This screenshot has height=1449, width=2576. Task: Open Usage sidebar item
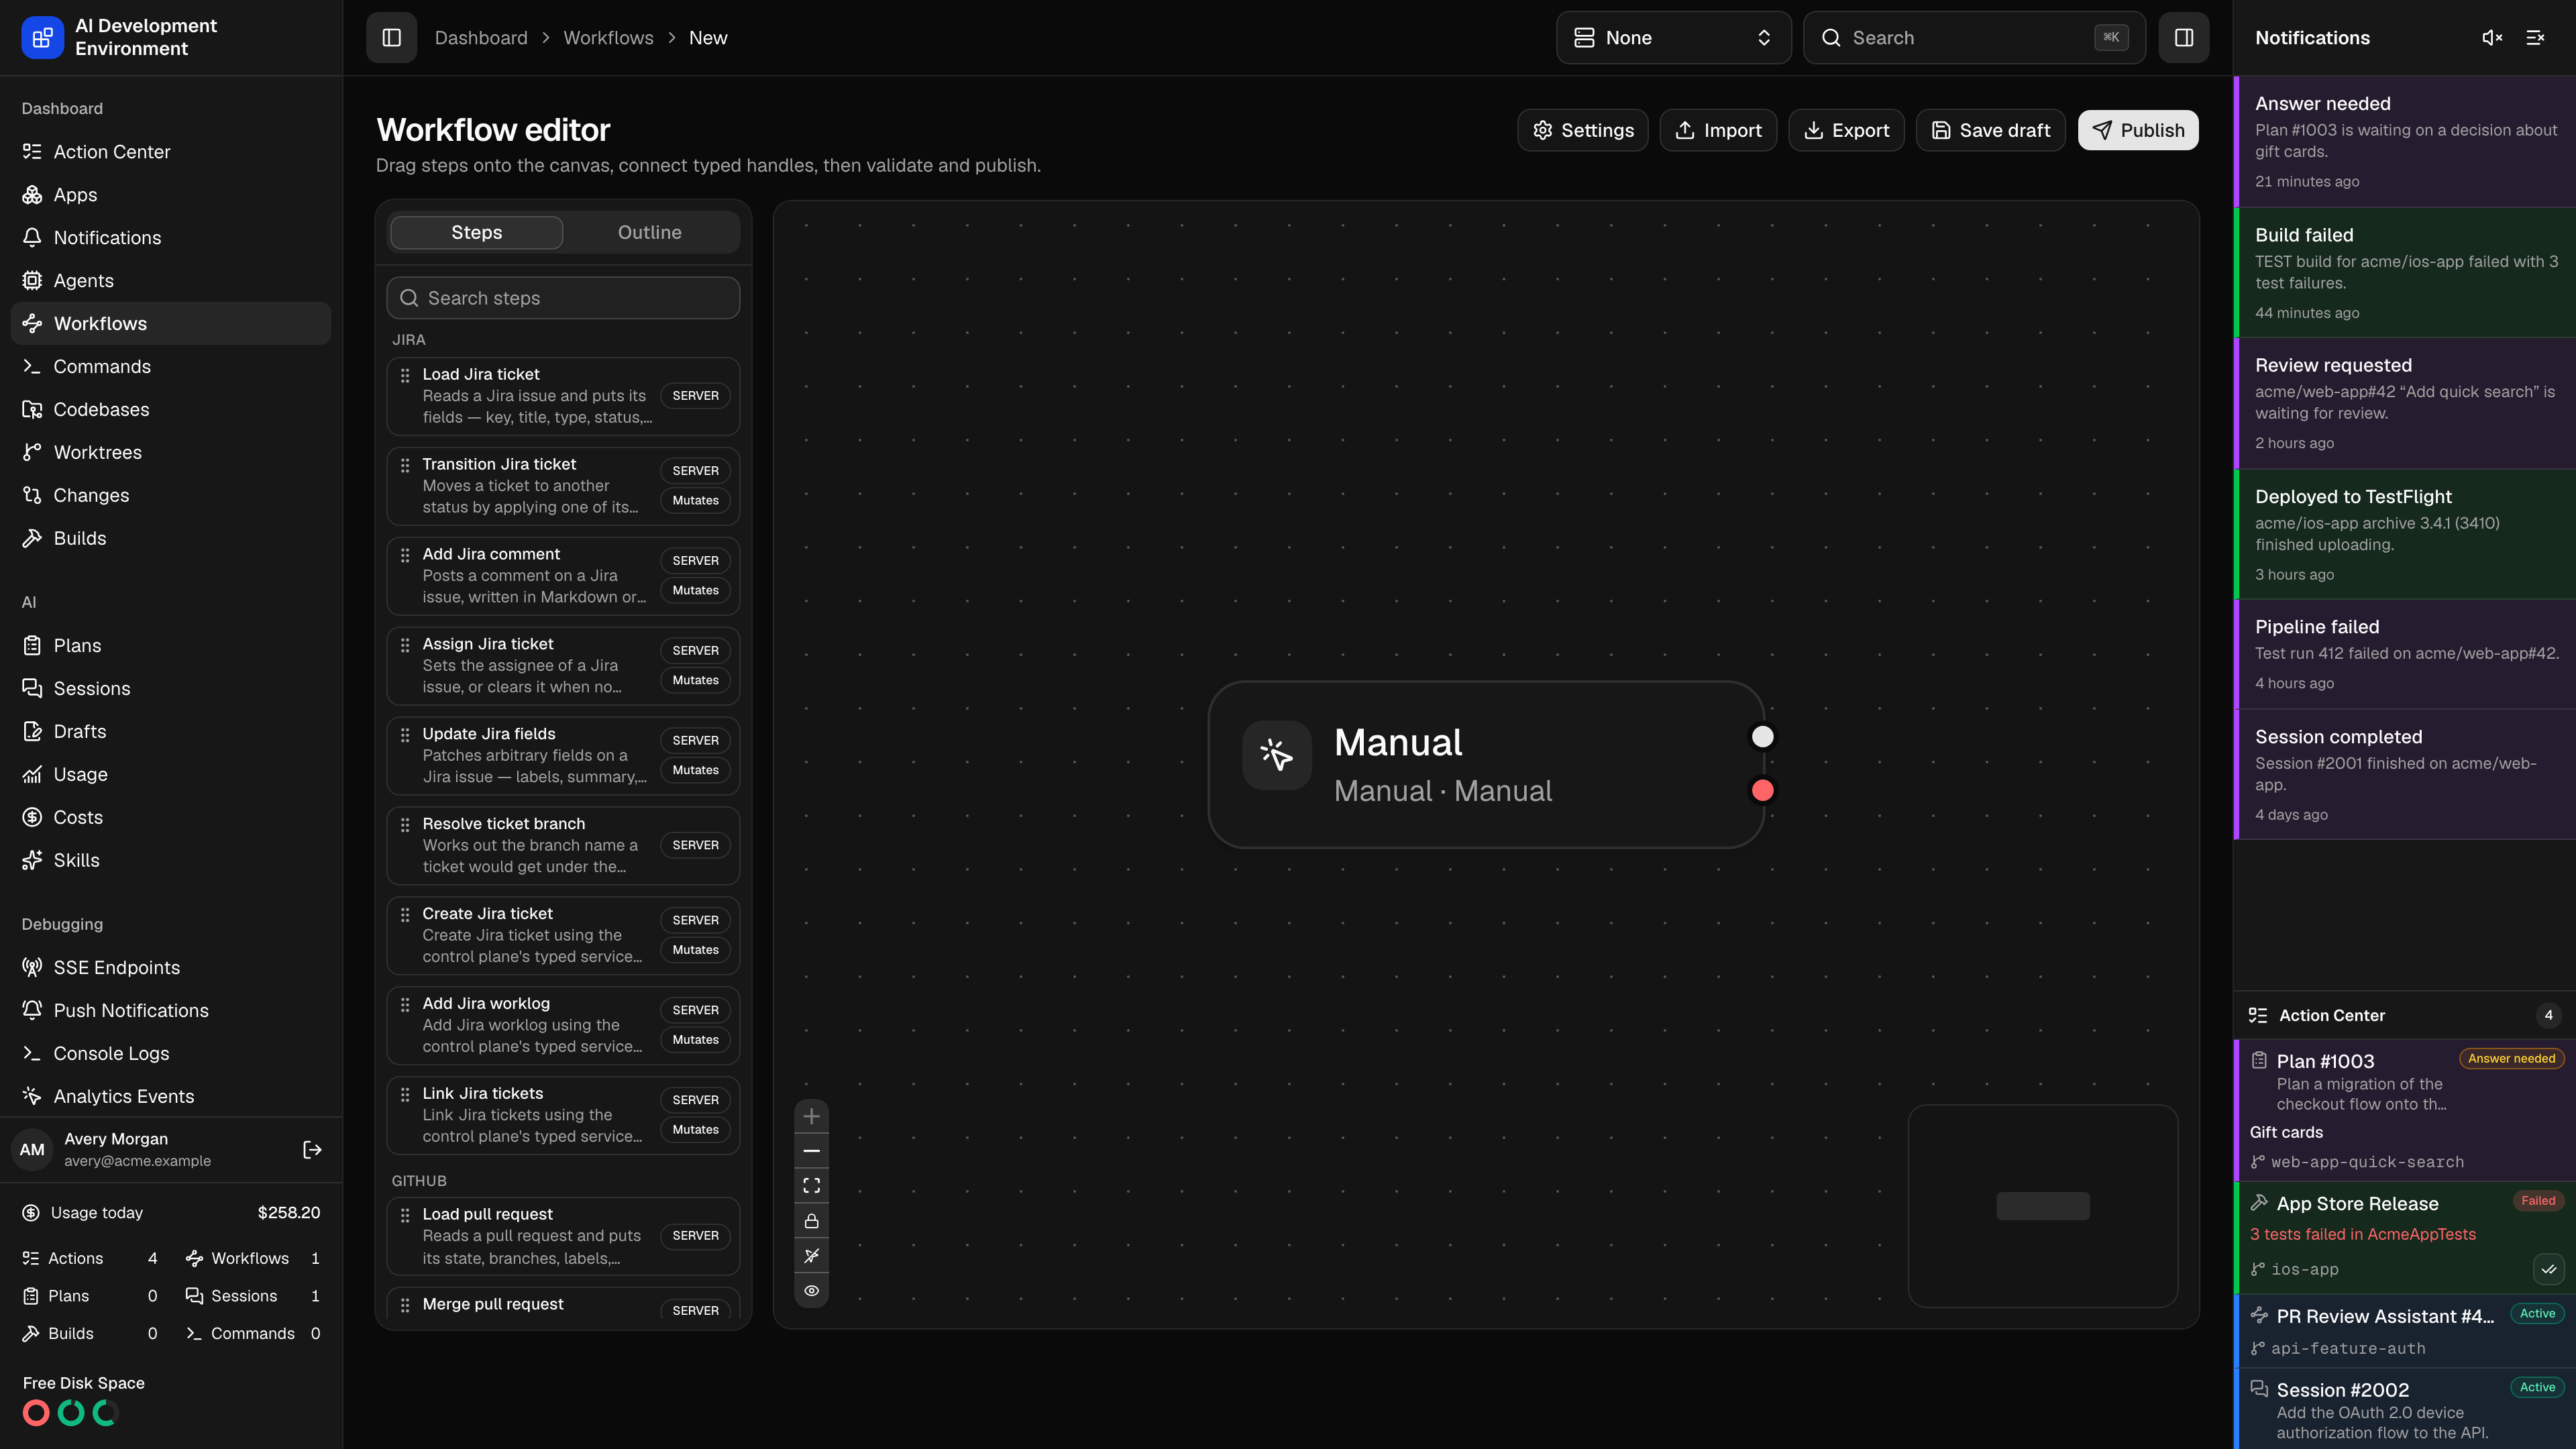click(171, 775)
